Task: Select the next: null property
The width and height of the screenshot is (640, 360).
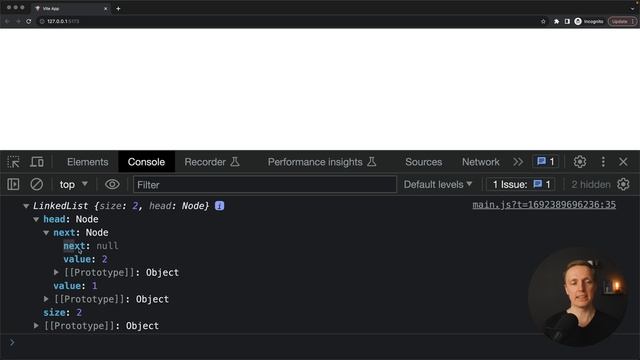Action: [x=91, y=246]
